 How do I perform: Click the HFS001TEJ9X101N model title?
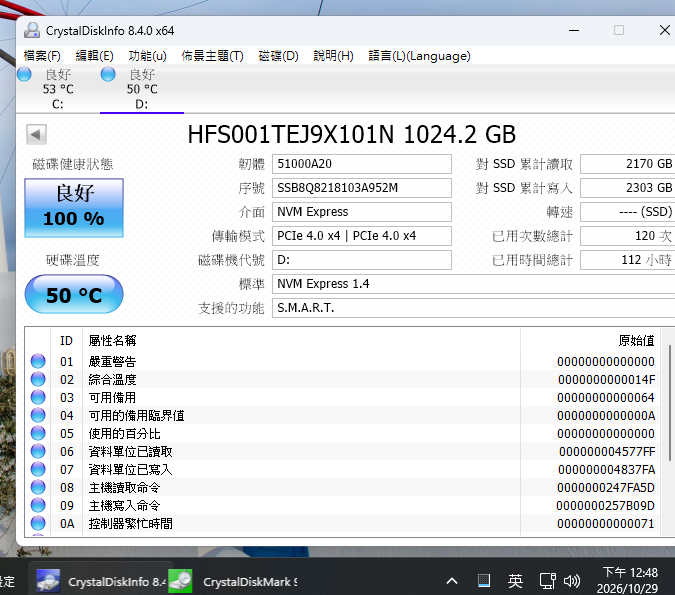(x=352, y=135)
